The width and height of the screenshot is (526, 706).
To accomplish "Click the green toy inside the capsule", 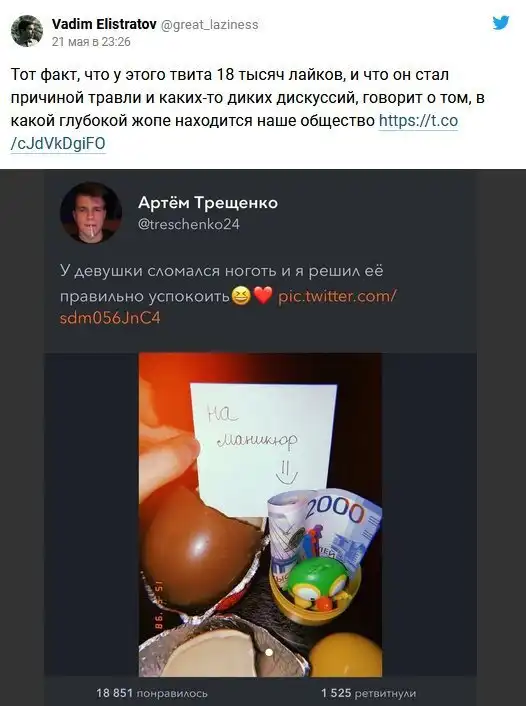I will point(318,584).
